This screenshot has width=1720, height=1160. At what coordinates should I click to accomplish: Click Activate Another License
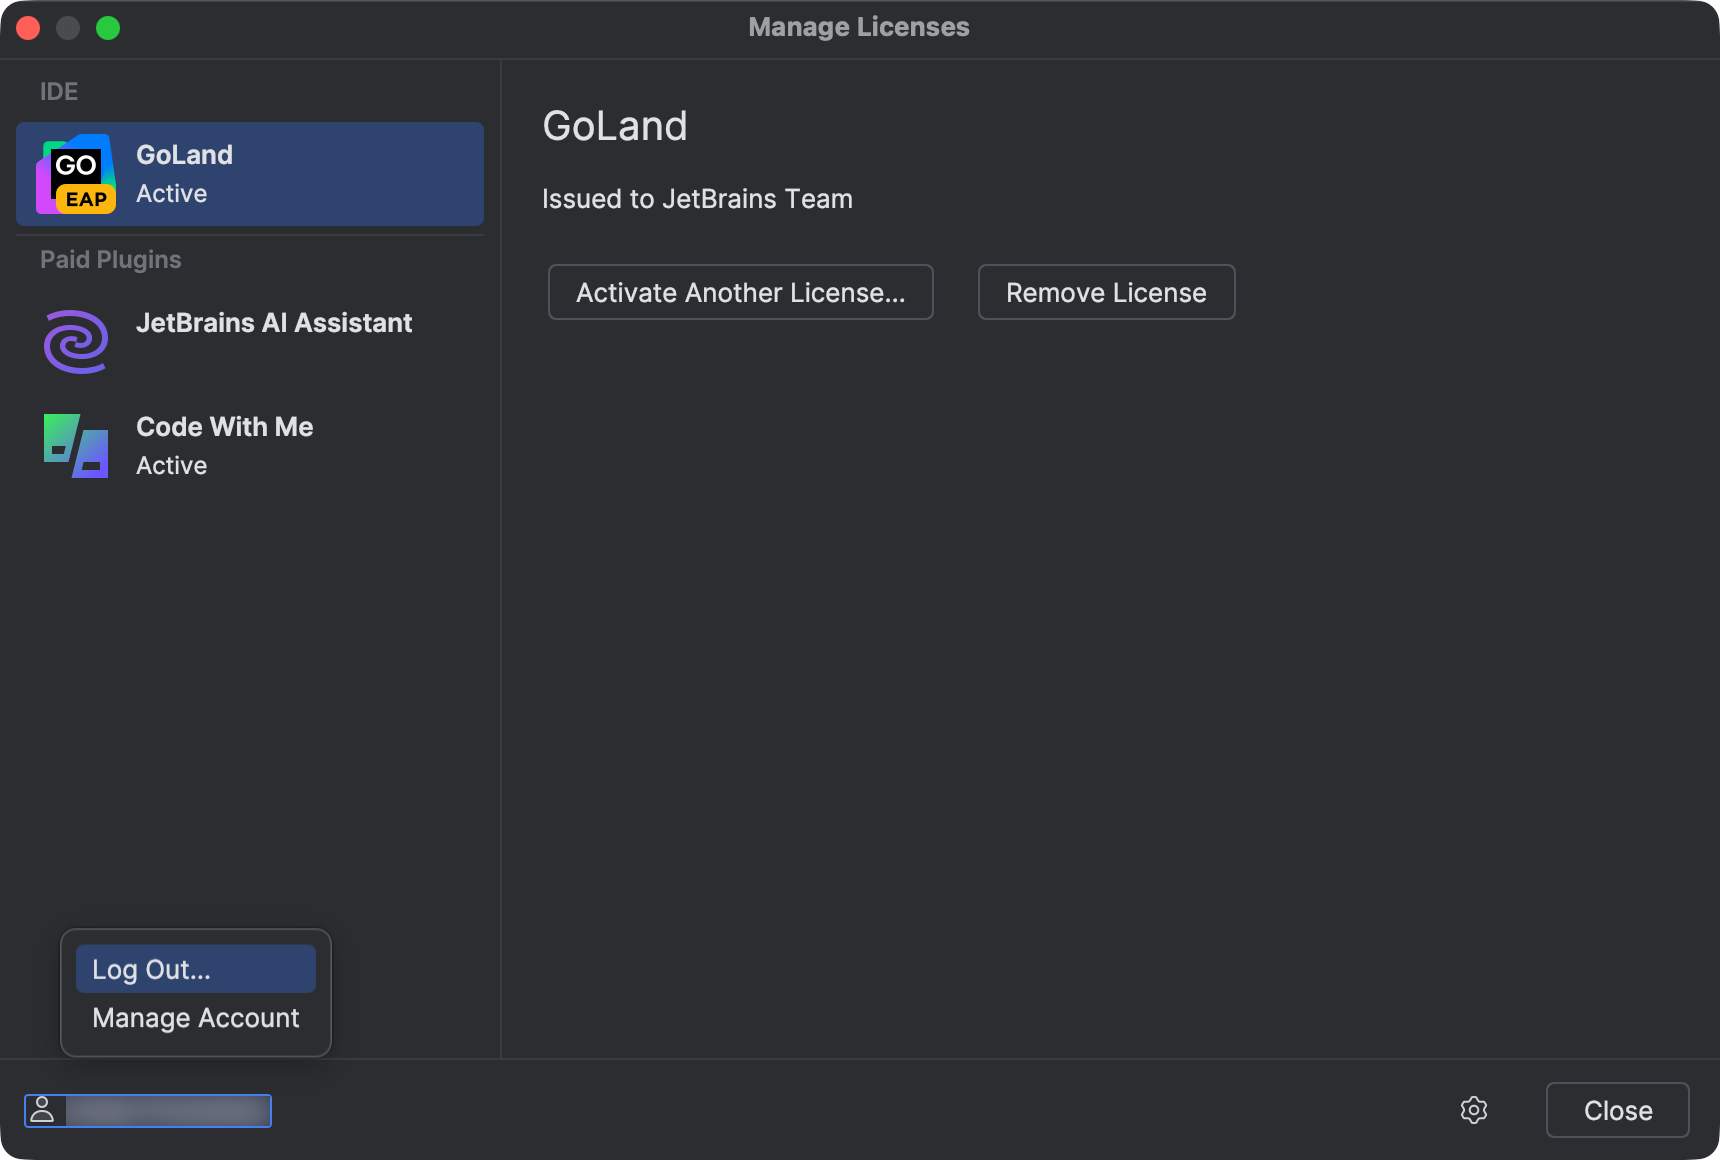tap(740, 292)
